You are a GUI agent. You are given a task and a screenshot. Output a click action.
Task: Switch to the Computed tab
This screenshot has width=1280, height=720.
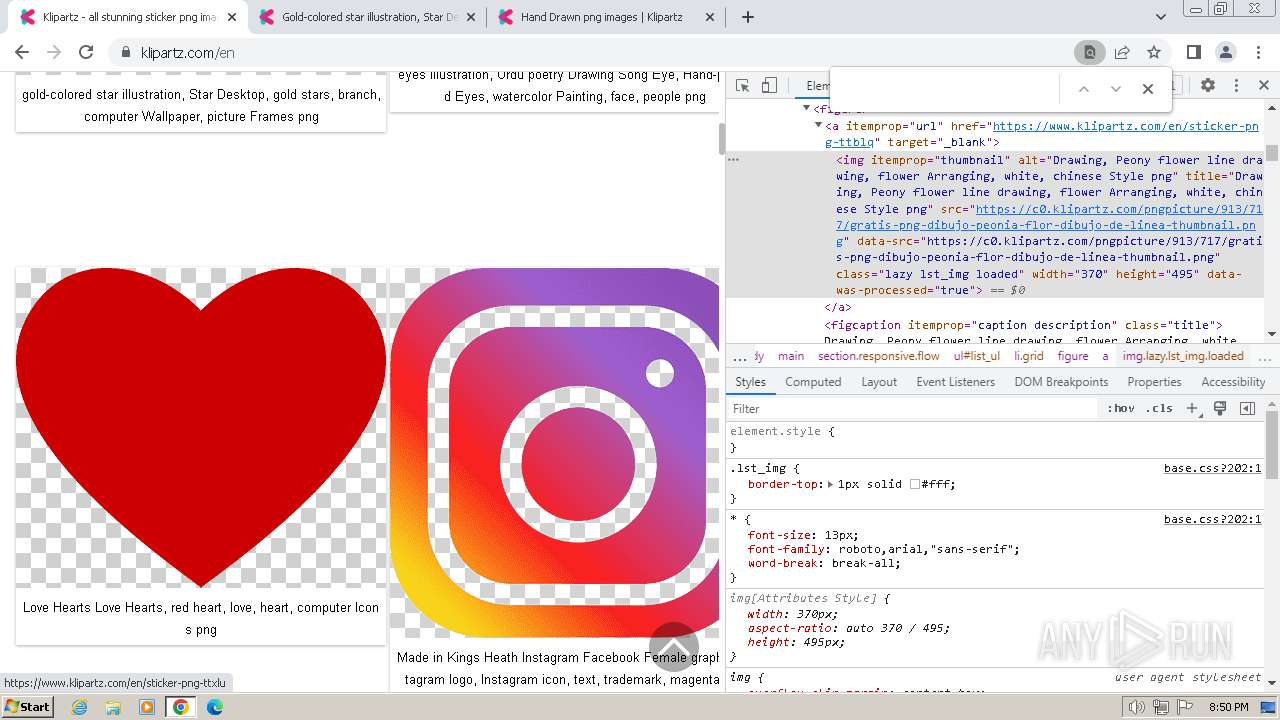[x=813, y=382]
